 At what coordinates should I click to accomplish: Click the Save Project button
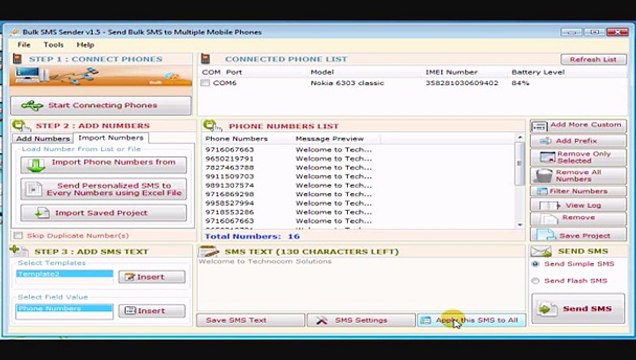[578, 235]
